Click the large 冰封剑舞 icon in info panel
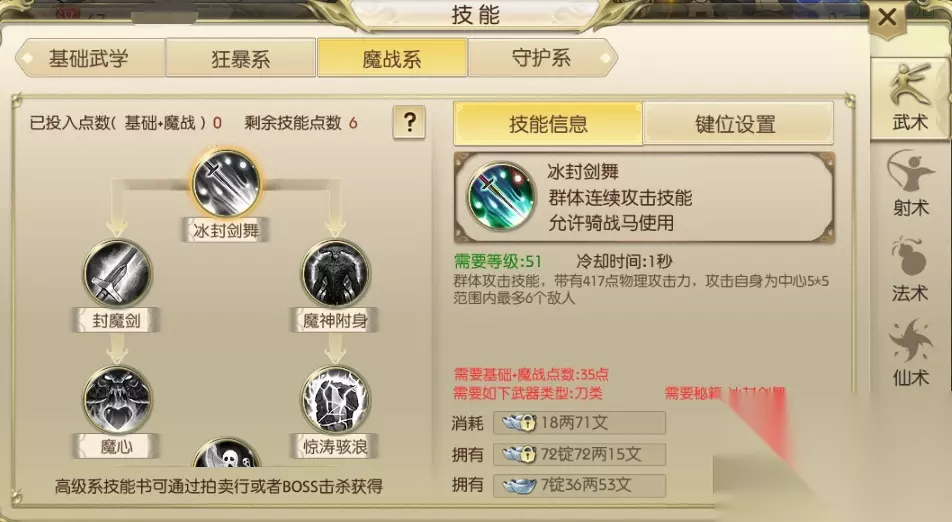Viewport: 952px width, 522px height. pyautogui.click(x=502, y=195)
